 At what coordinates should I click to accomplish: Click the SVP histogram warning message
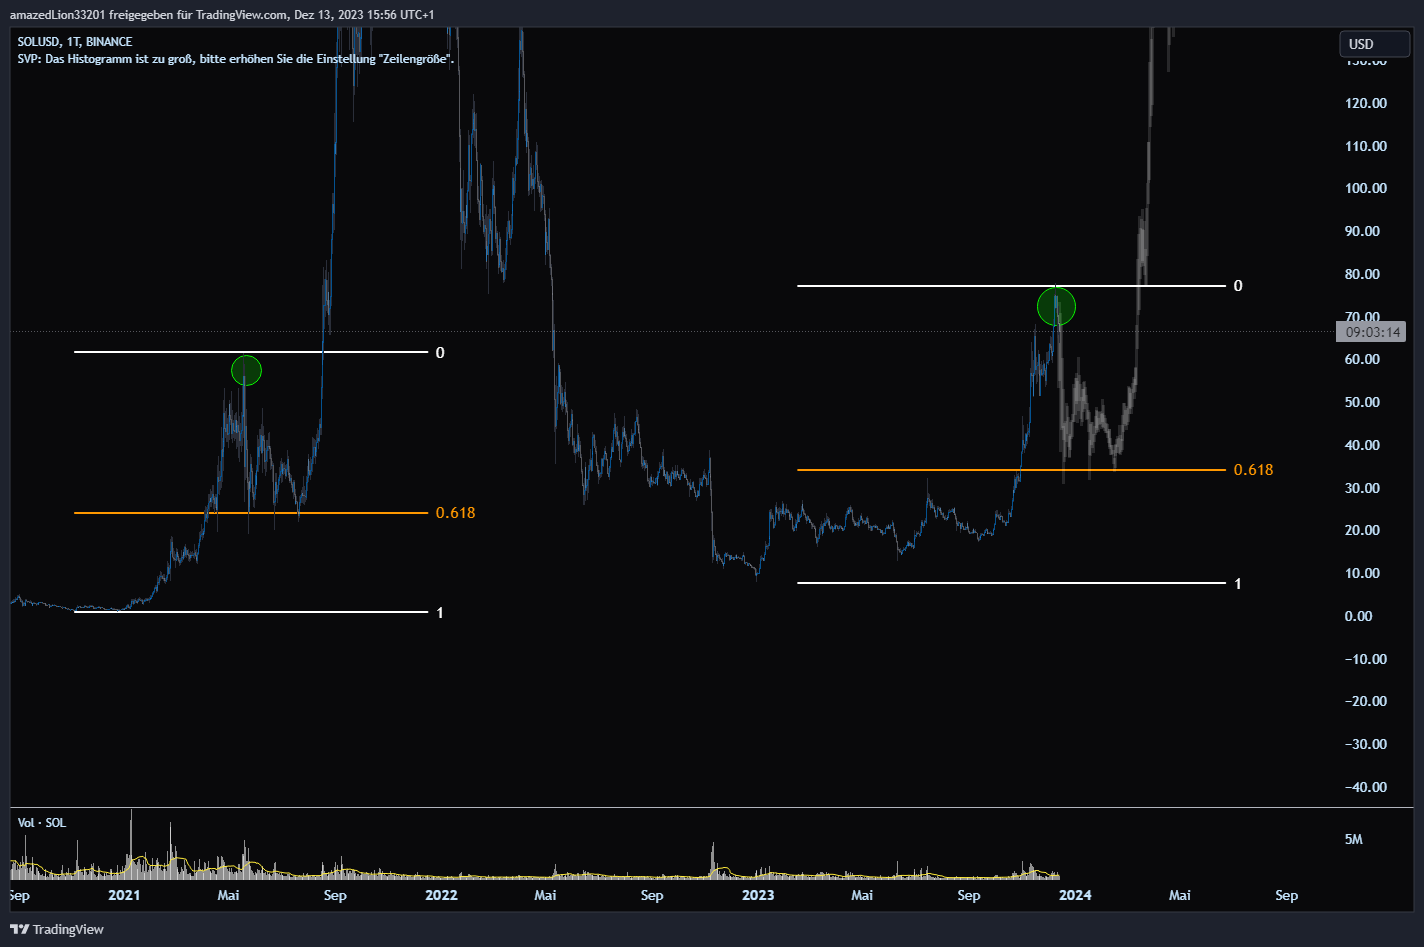coord(236,59)
